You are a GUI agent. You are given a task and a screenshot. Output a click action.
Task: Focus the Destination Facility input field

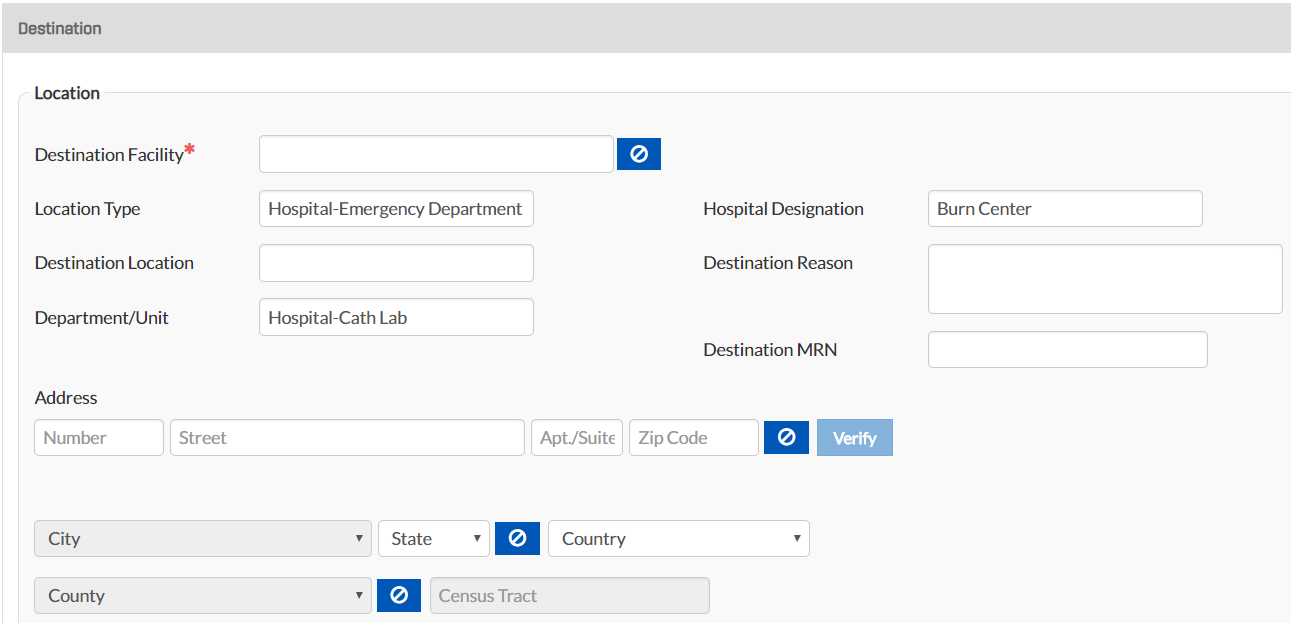436,154
